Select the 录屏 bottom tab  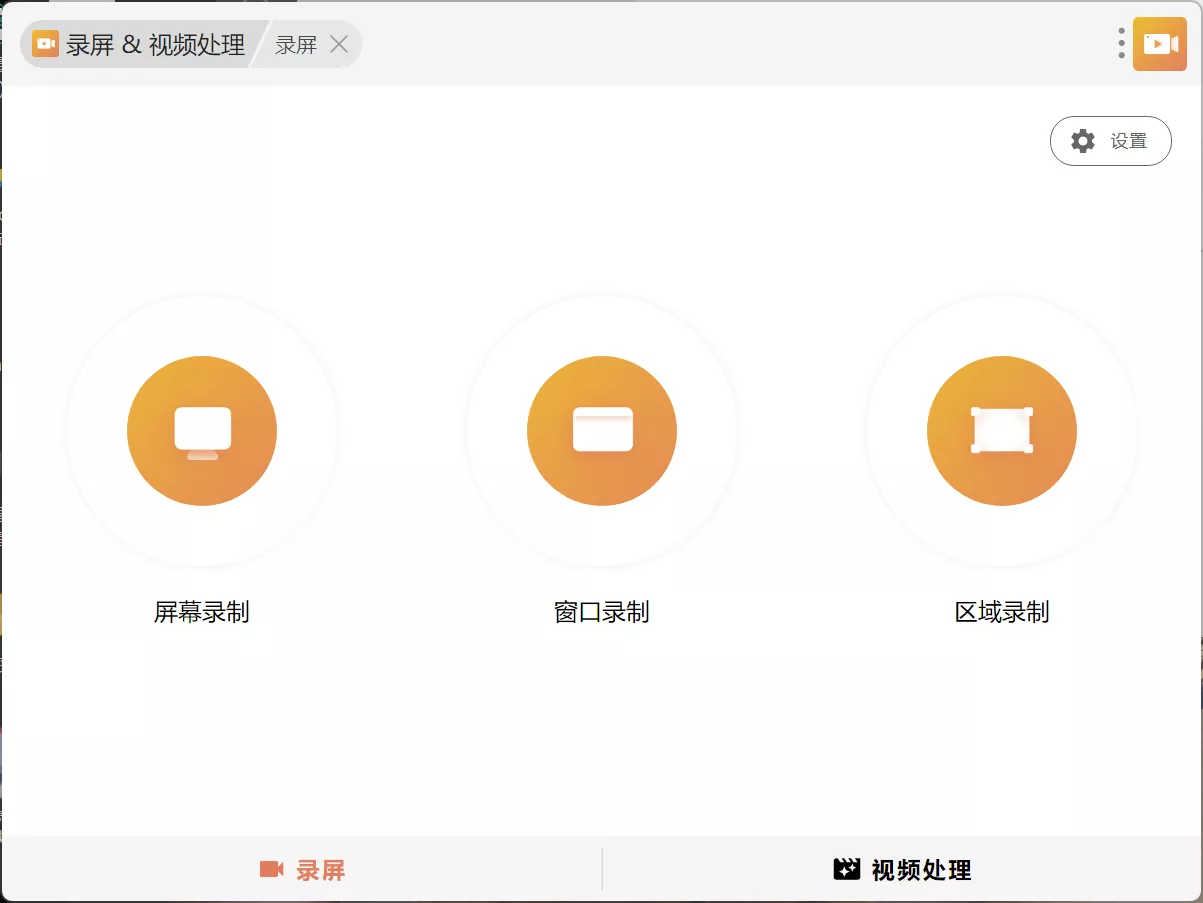[303, 869]
